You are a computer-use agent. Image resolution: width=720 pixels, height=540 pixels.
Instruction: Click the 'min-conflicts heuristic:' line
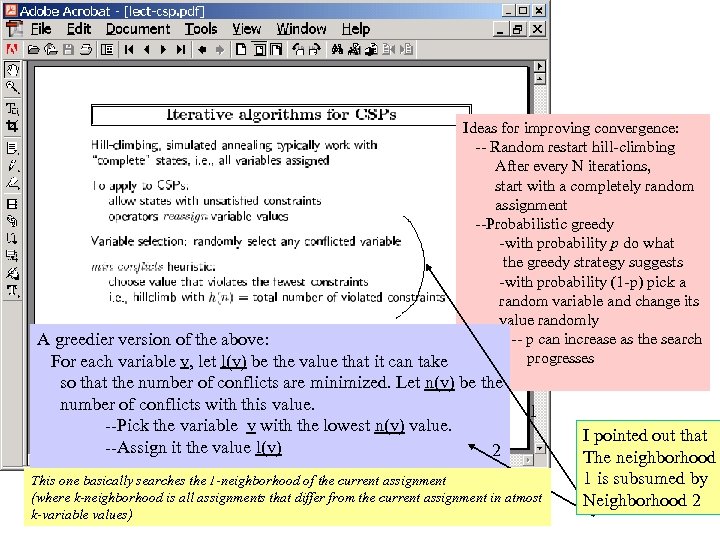coord(153,267)
